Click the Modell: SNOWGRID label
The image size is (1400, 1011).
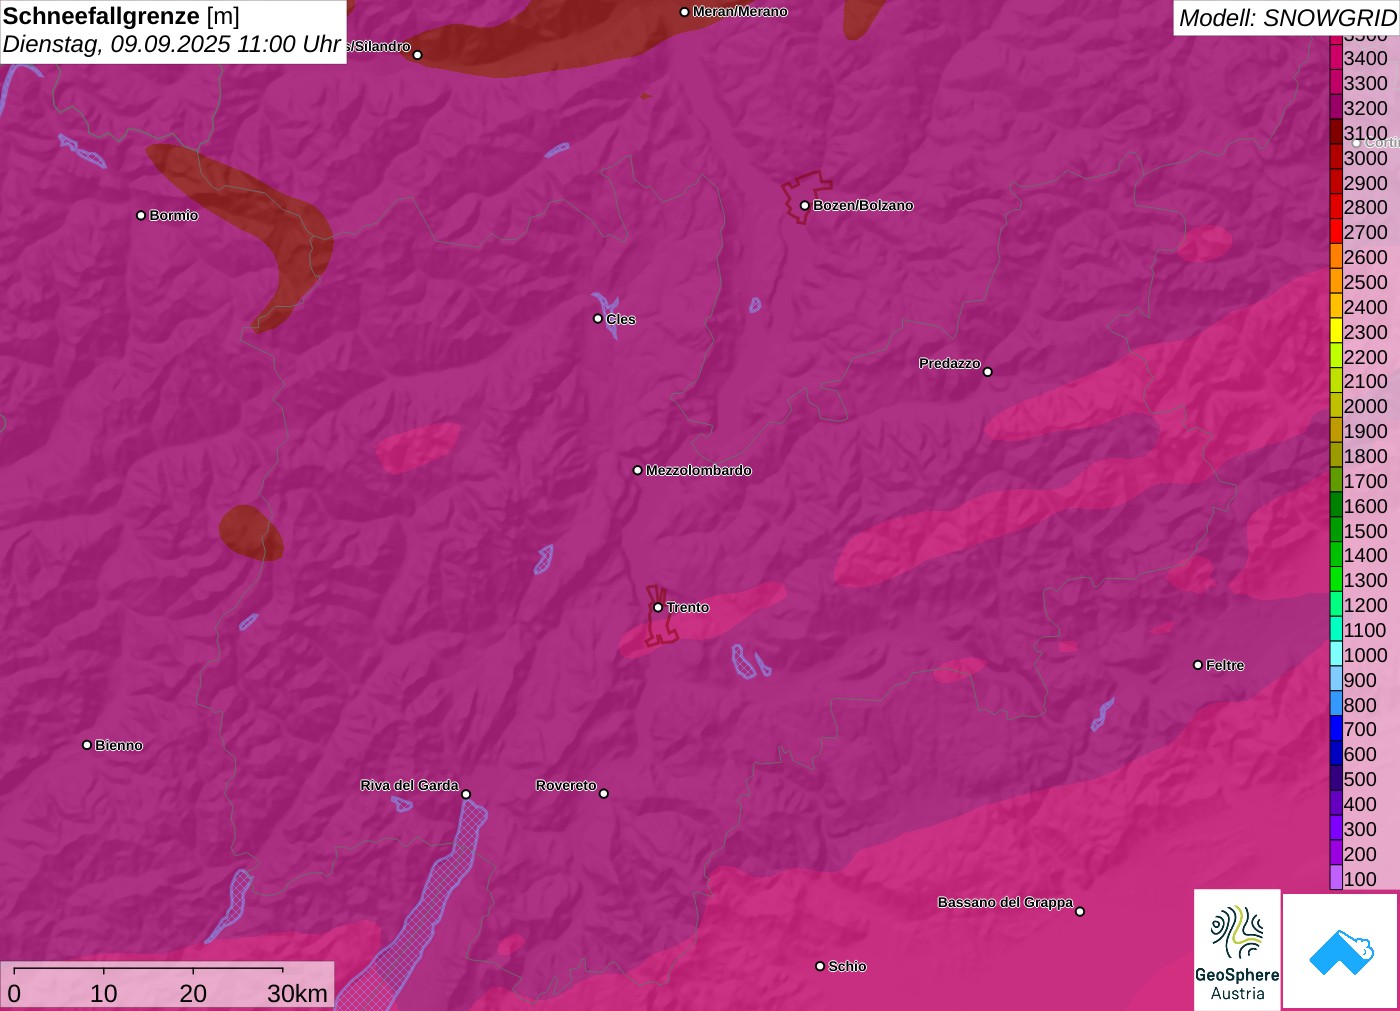point(1287,18)
